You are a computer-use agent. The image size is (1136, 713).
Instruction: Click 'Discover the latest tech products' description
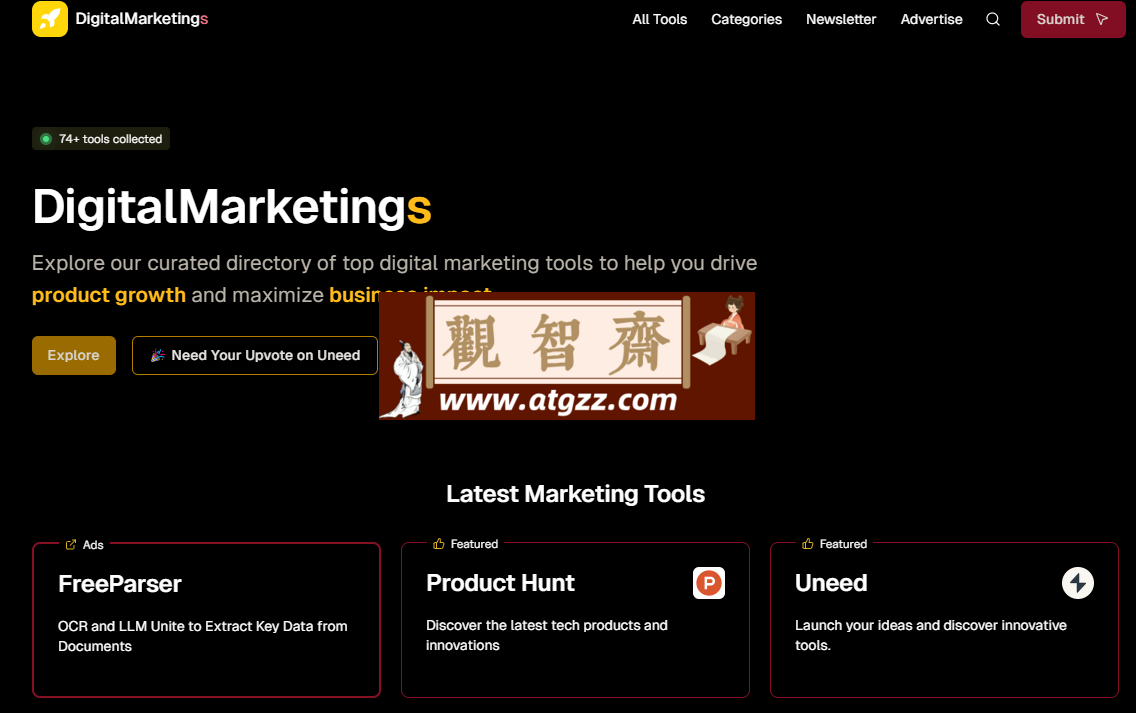(547, 635)
